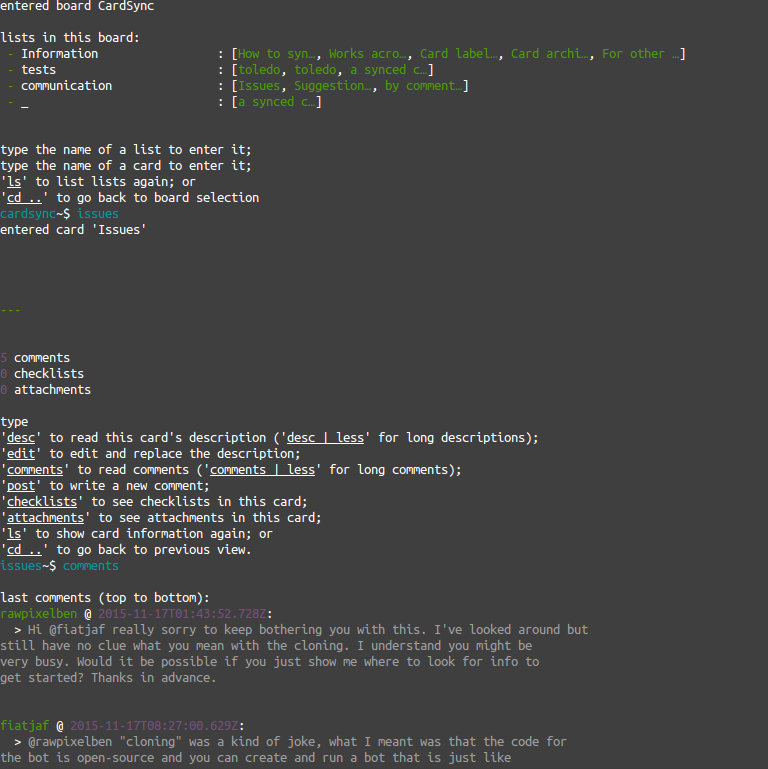This screenshot has width=768, height=769.
Task: Click 'cd ..' for previous view
Action: [24, 550]
